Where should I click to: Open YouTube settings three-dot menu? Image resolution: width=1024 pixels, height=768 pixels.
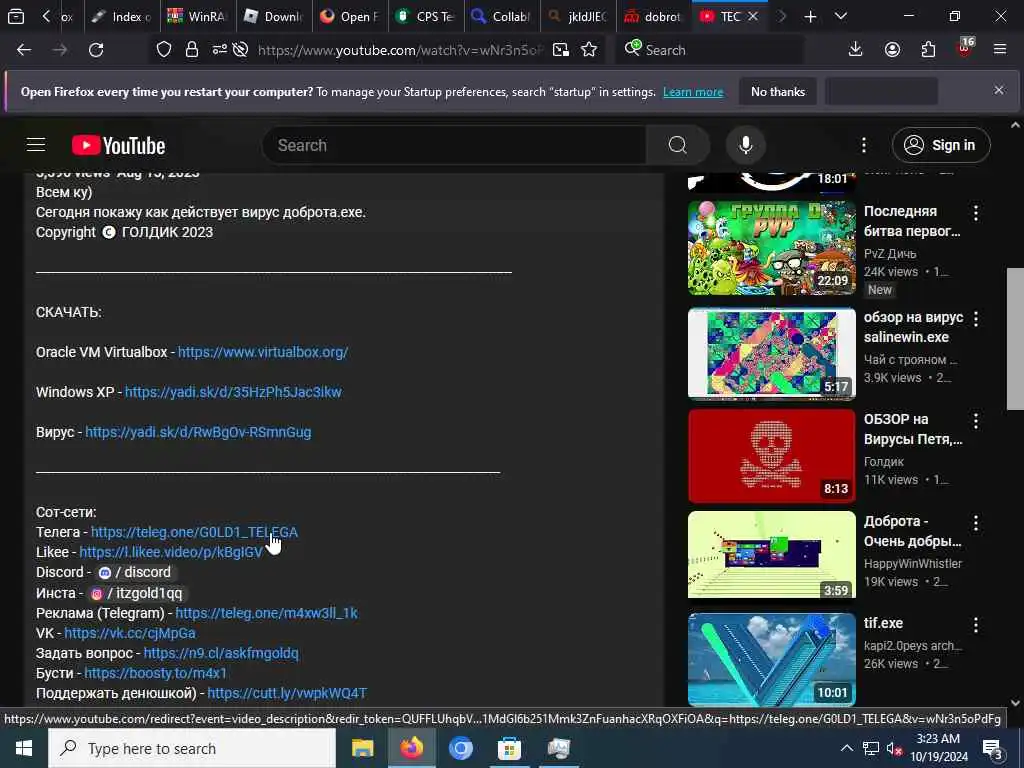pyautogui.click(x=864, y=145)
